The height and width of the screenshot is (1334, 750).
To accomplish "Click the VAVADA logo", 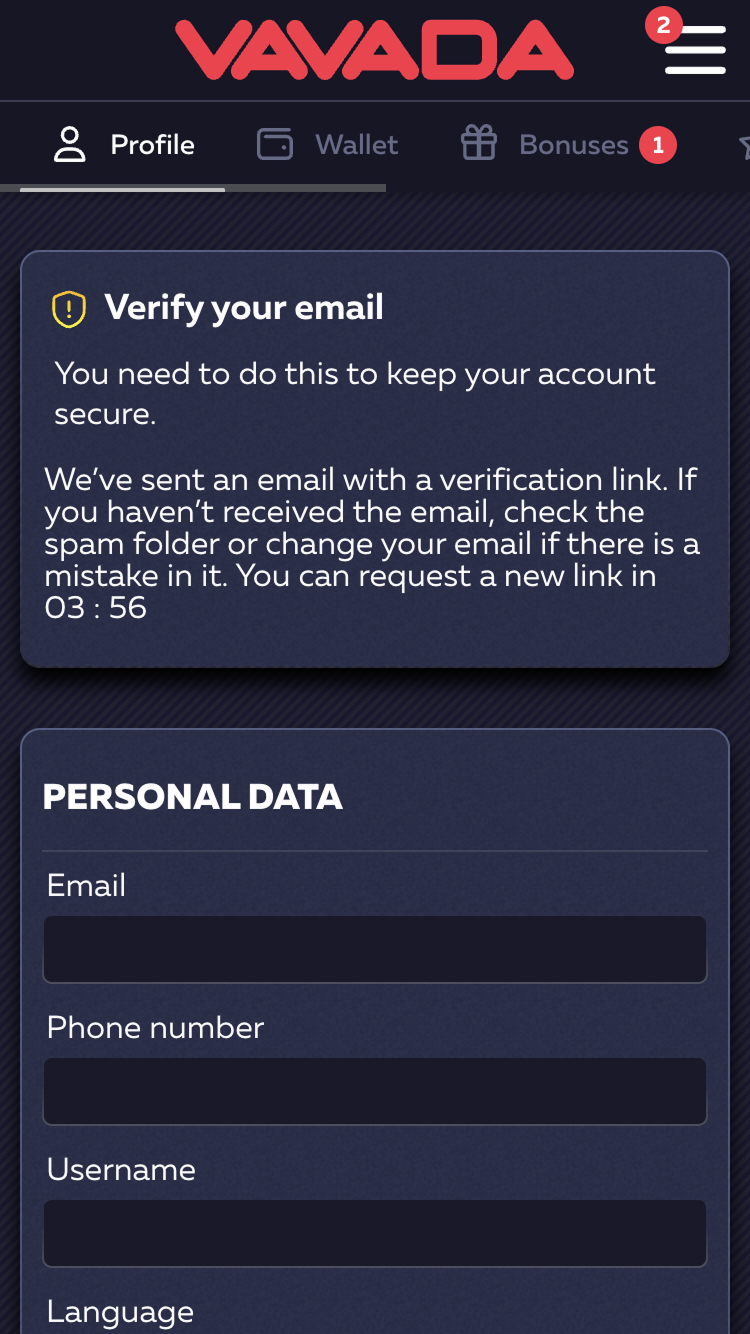I will 375,50.
